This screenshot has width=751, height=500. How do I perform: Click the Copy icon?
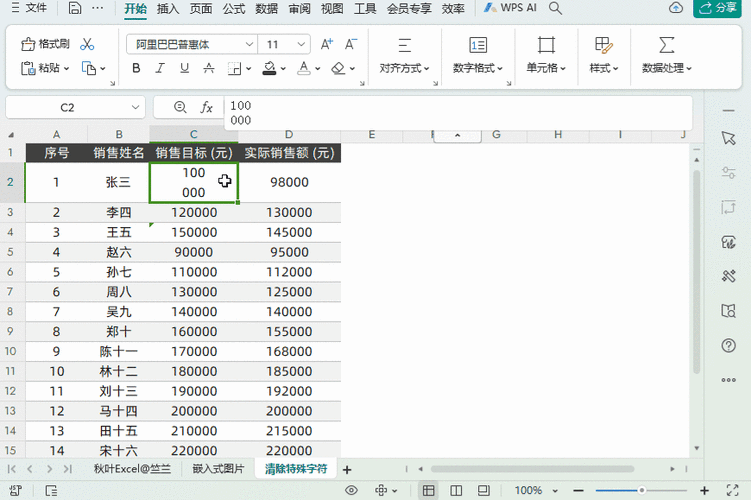(89, 68)
